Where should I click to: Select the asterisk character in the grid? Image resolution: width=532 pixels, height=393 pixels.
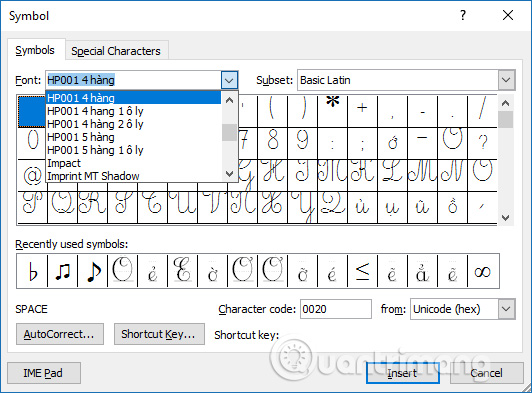332,111
